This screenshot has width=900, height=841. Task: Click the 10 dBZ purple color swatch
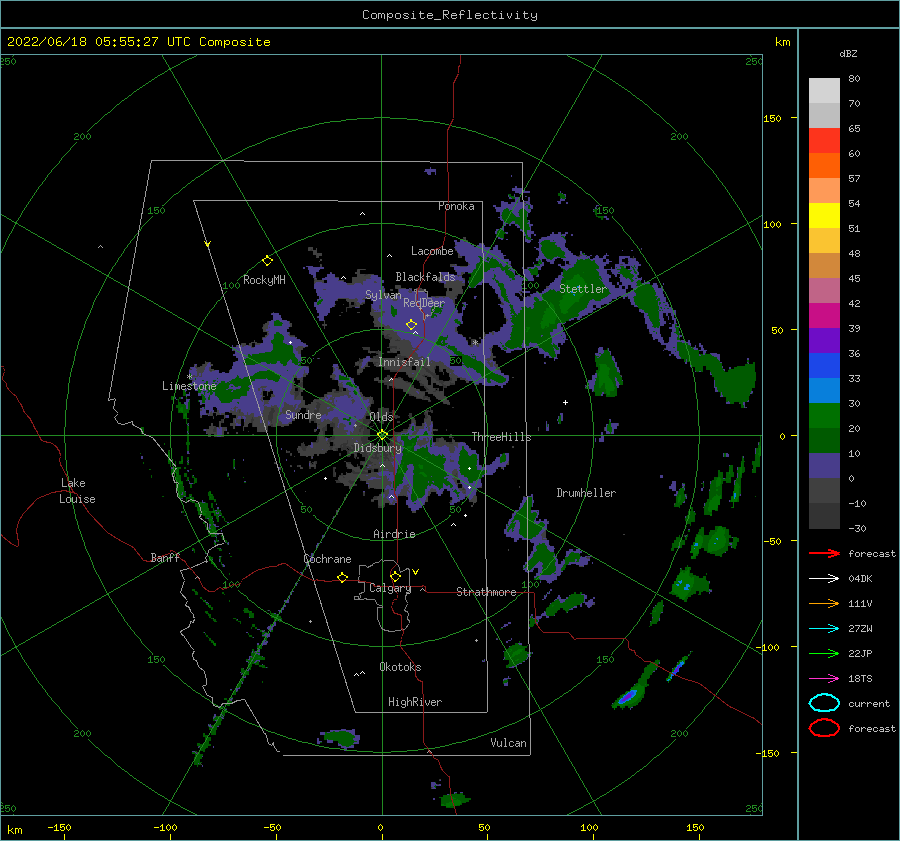click(824, 466)
